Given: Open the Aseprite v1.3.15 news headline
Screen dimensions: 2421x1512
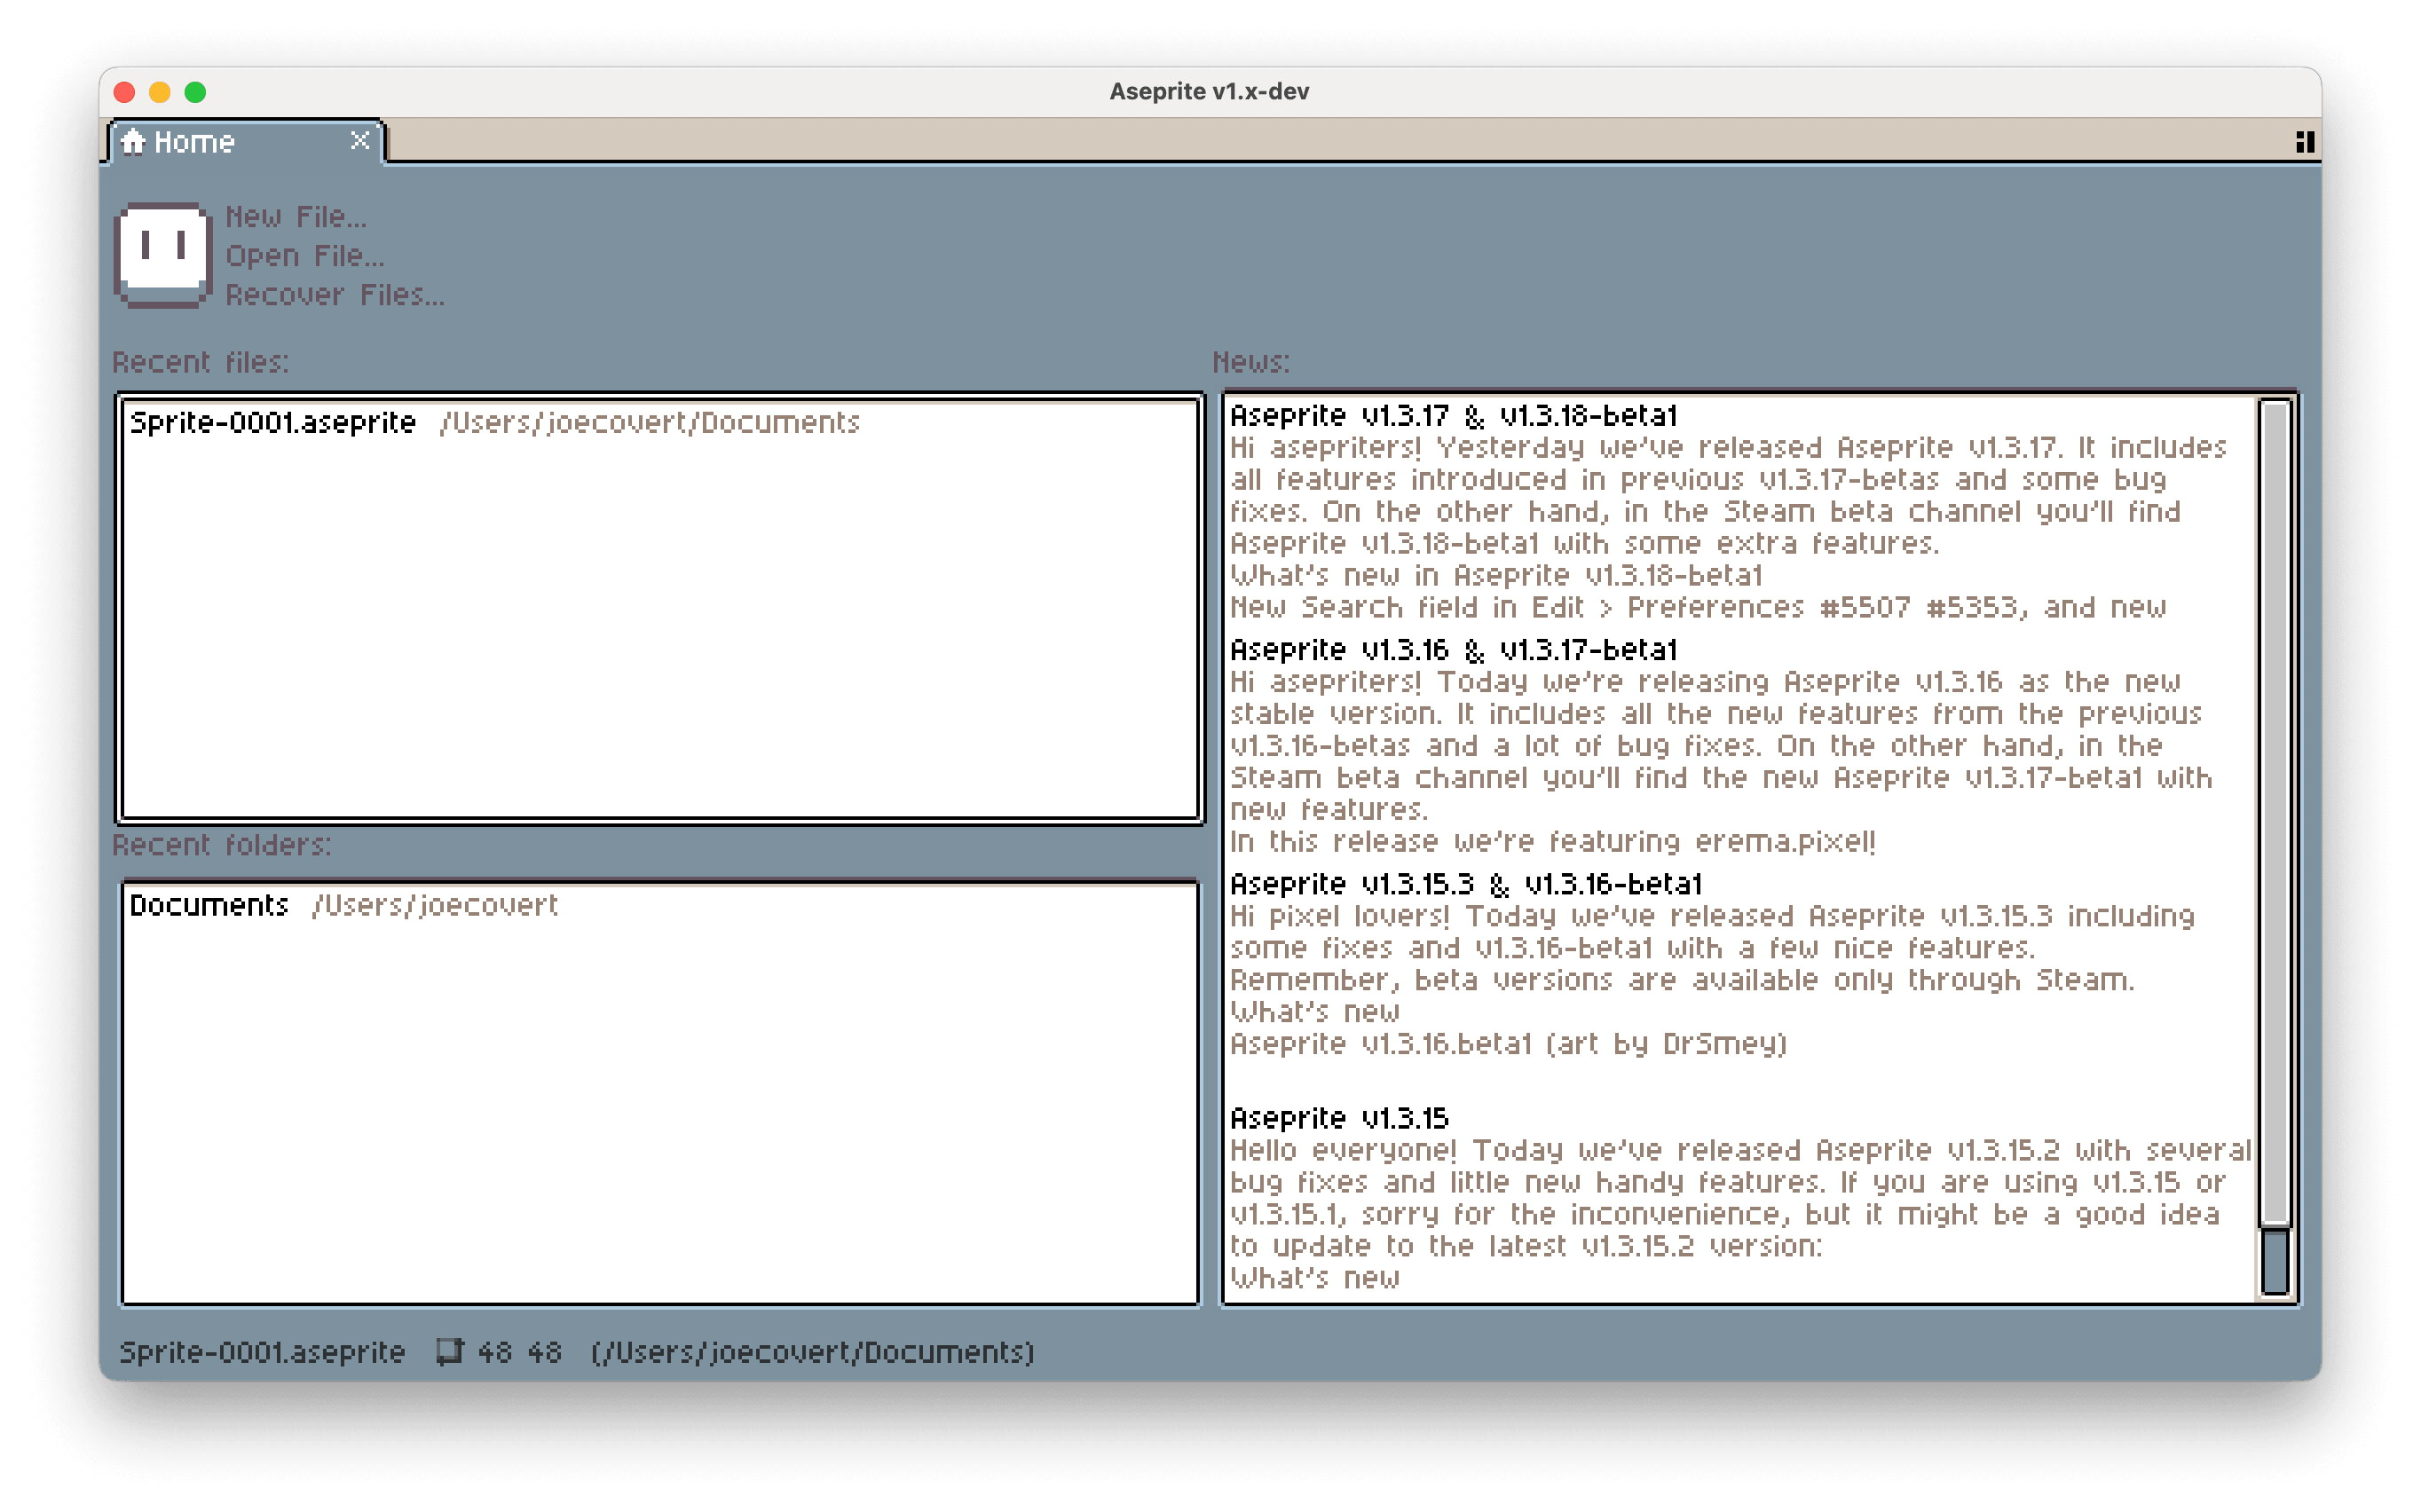Looking at the screenshot, I should (1339, 1118).
